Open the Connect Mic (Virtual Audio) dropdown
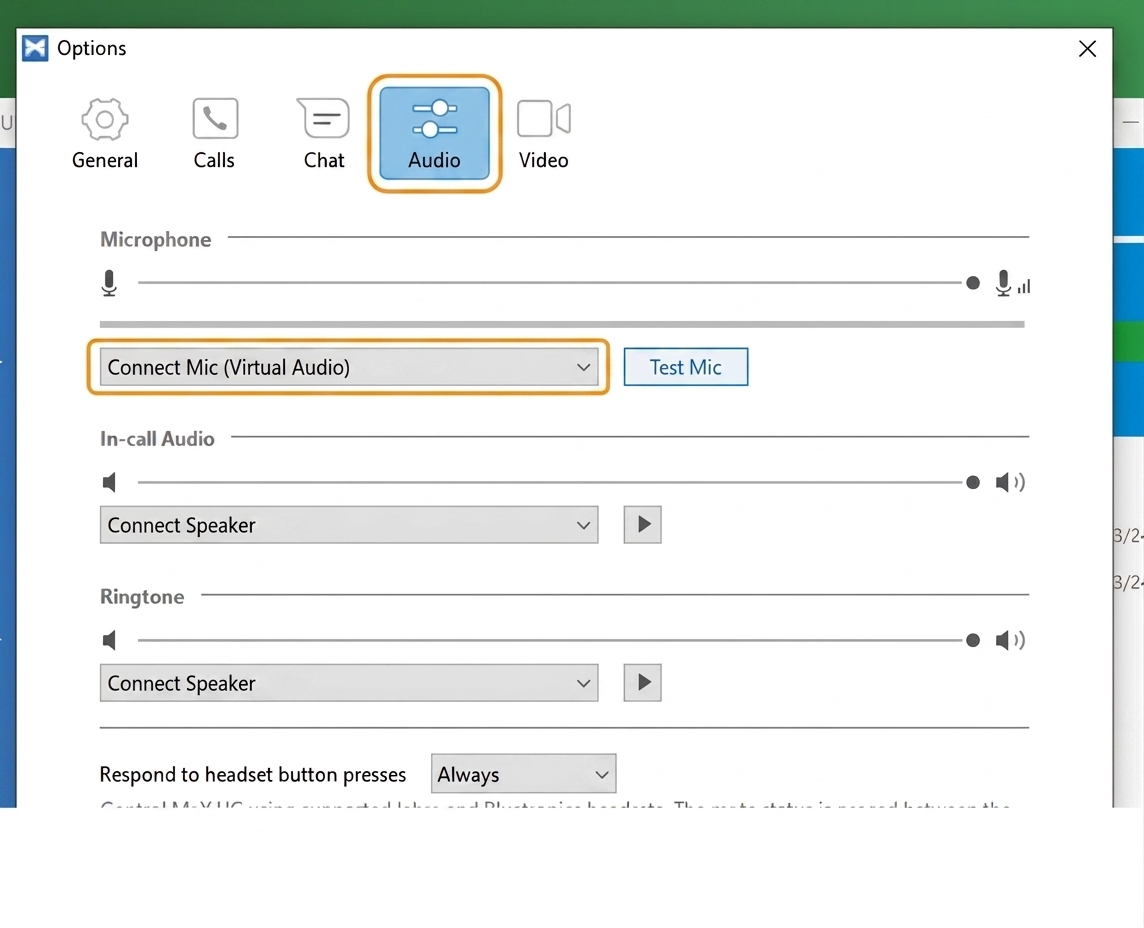This screenshot has height=928, width=1144. pyautogui.click(x=349, y=367)
